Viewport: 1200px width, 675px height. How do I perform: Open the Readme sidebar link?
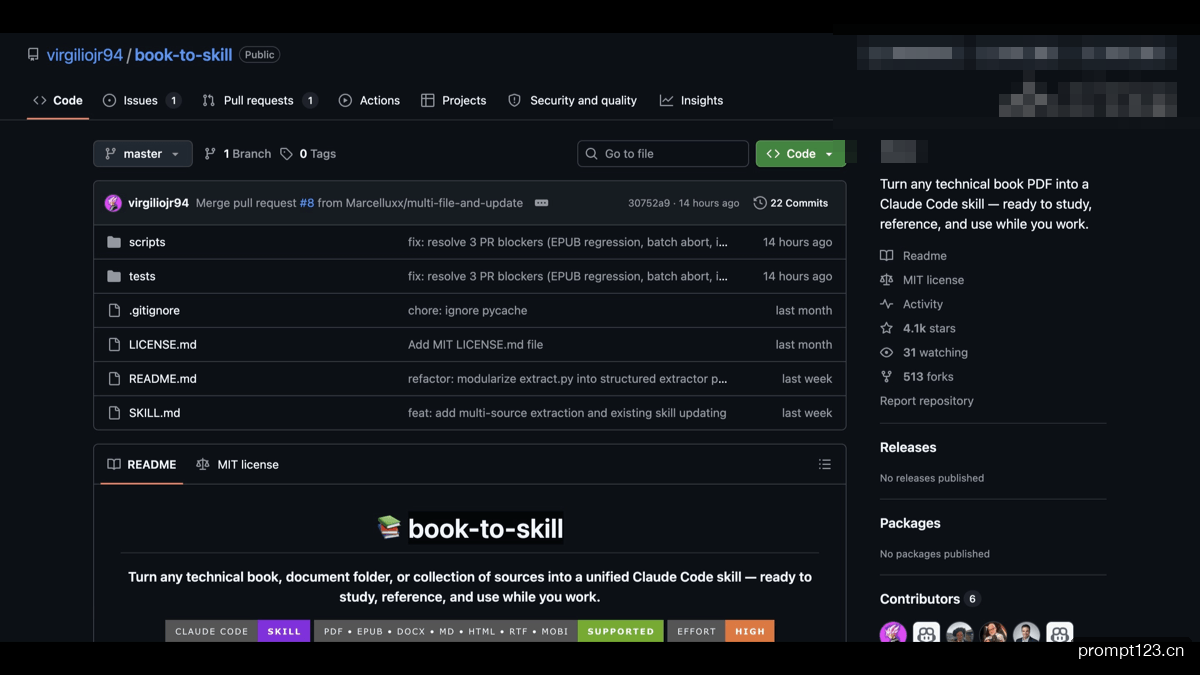pos(913,256)
